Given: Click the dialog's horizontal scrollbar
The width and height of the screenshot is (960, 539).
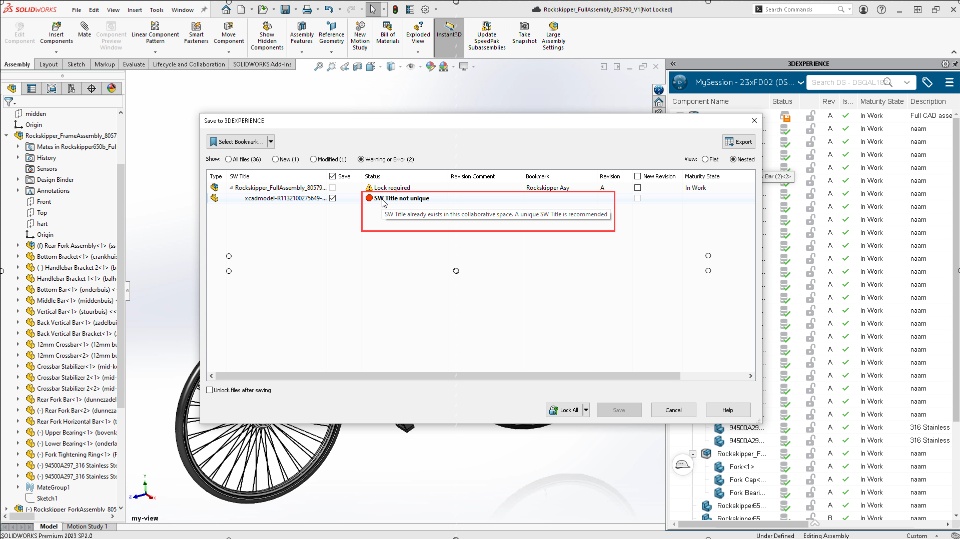Looking at the screenshot, I should point(448,376).
